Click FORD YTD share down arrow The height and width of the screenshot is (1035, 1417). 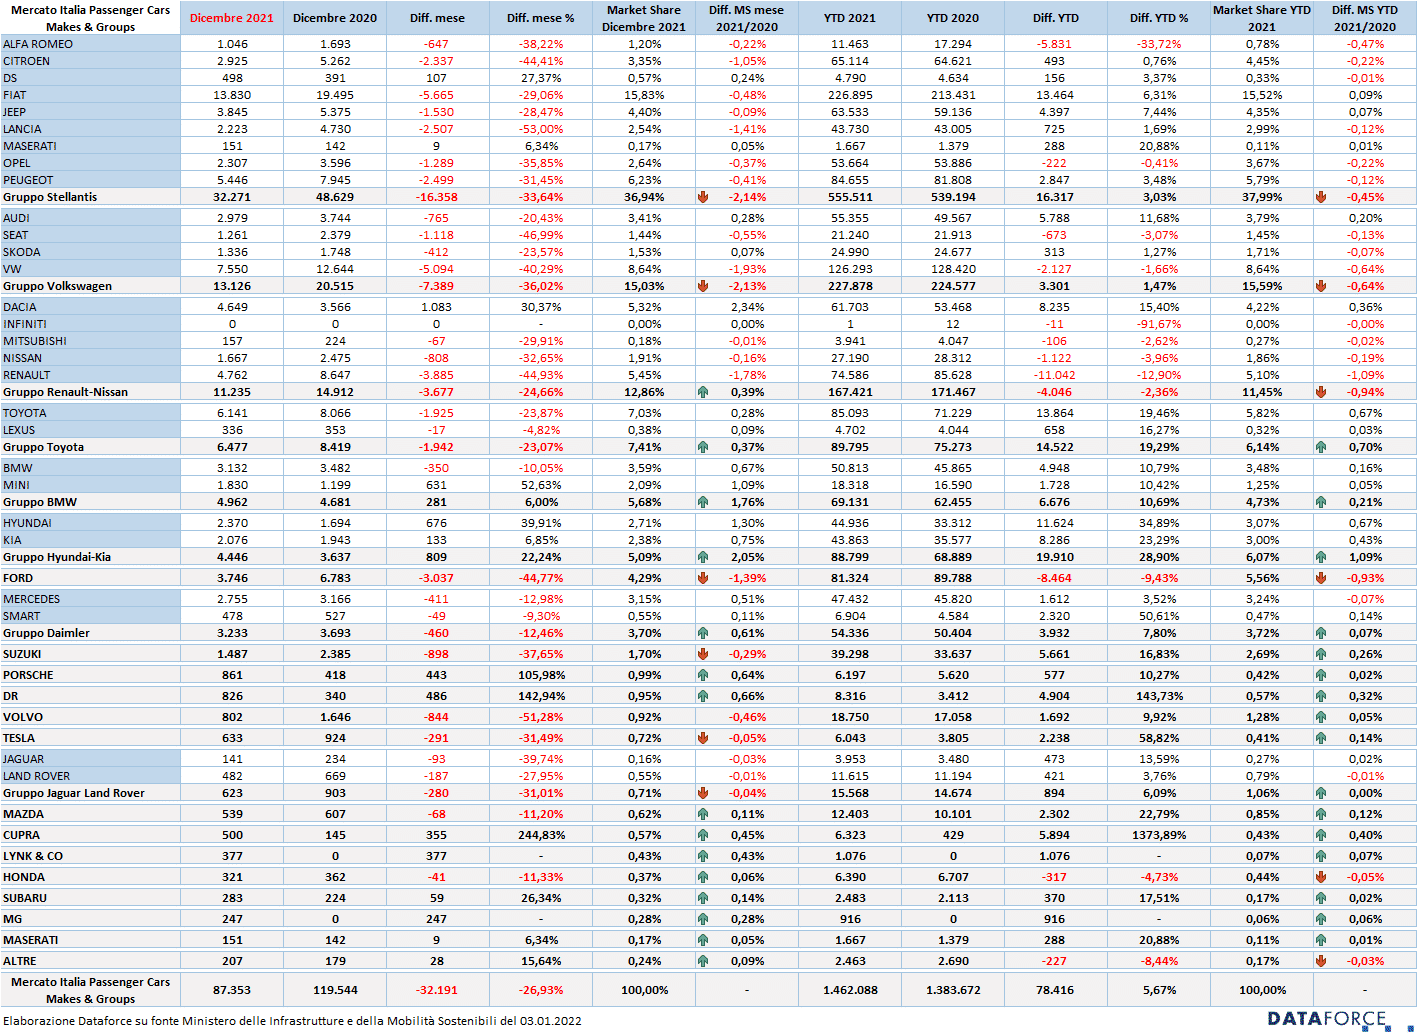[1321, 578]
